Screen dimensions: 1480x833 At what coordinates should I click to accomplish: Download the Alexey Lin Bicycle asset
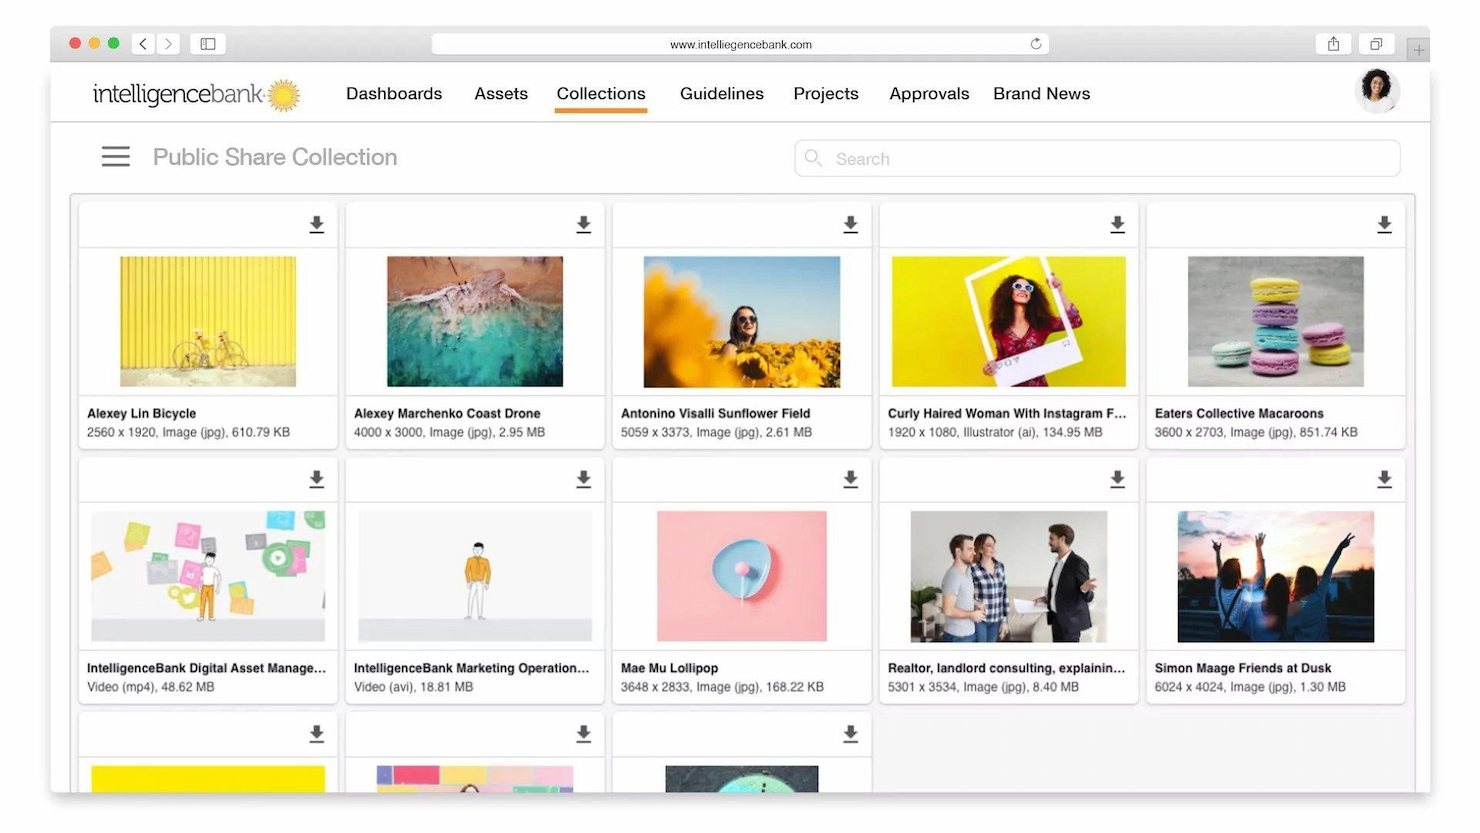(316, 225)
